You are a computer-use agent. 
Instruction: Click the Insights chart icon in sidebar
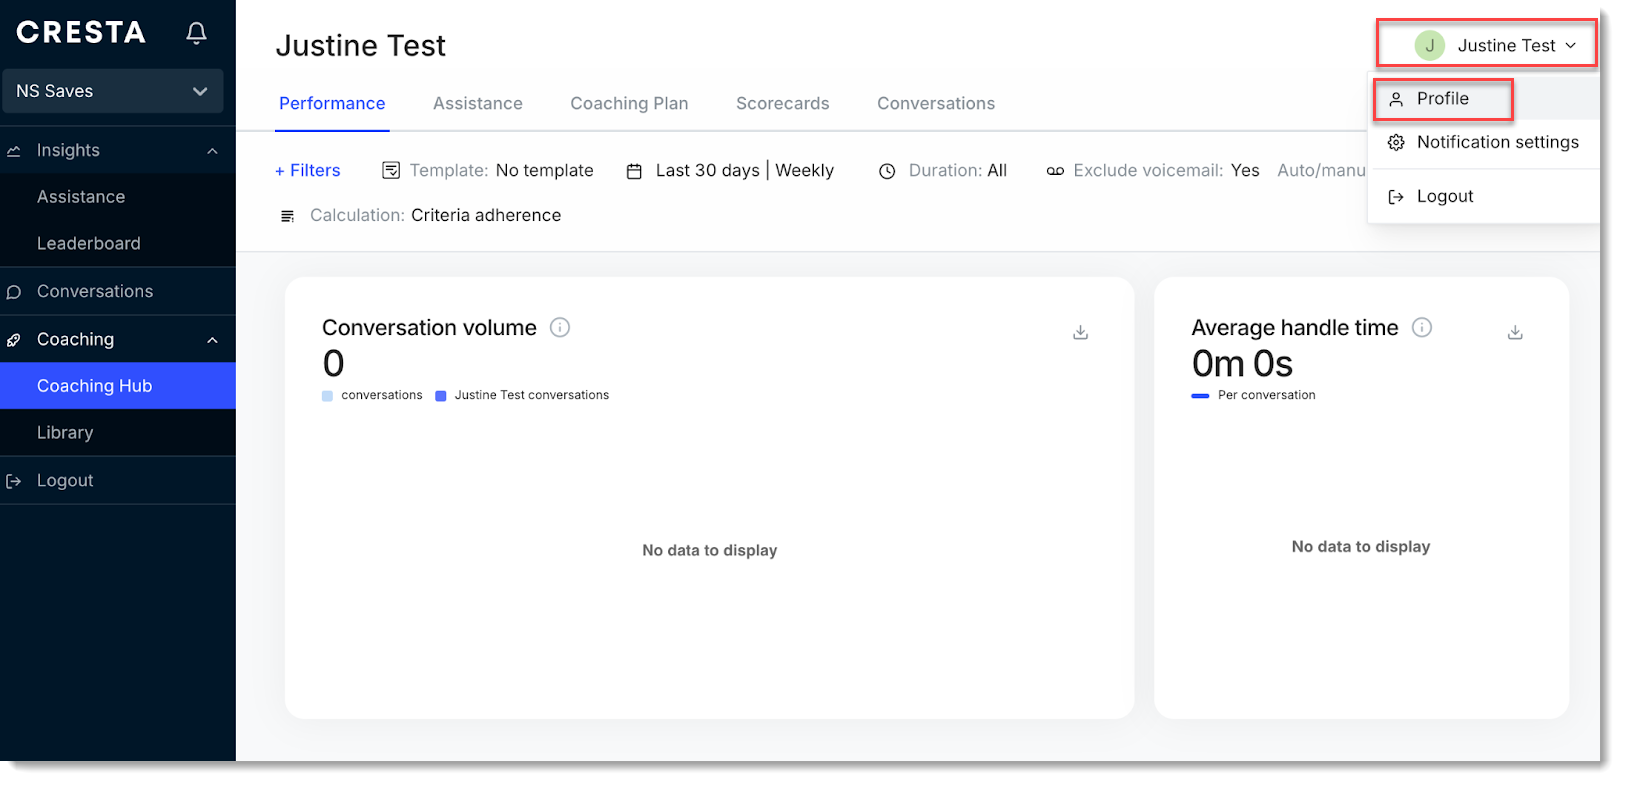point(14,151)
